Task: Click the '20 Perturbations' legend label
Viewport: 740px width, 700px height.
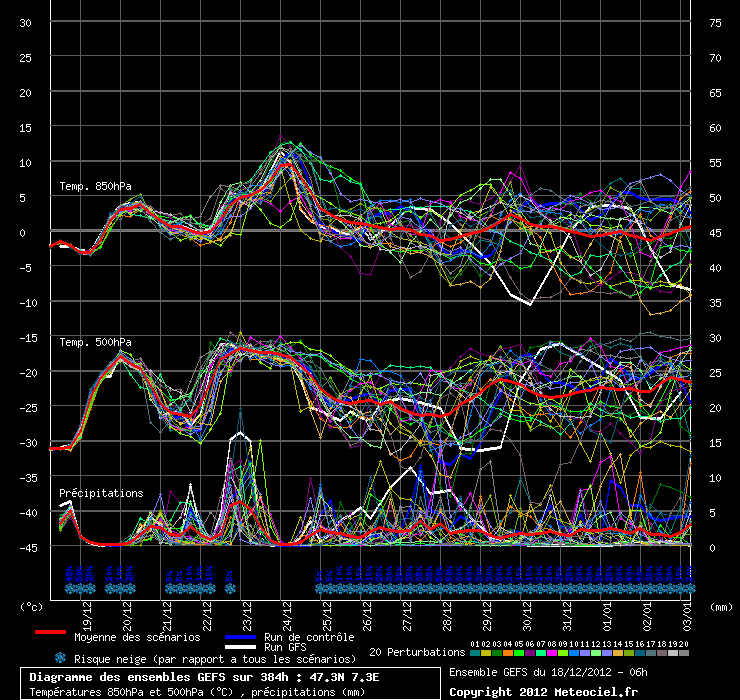Action: coord(417,652)
